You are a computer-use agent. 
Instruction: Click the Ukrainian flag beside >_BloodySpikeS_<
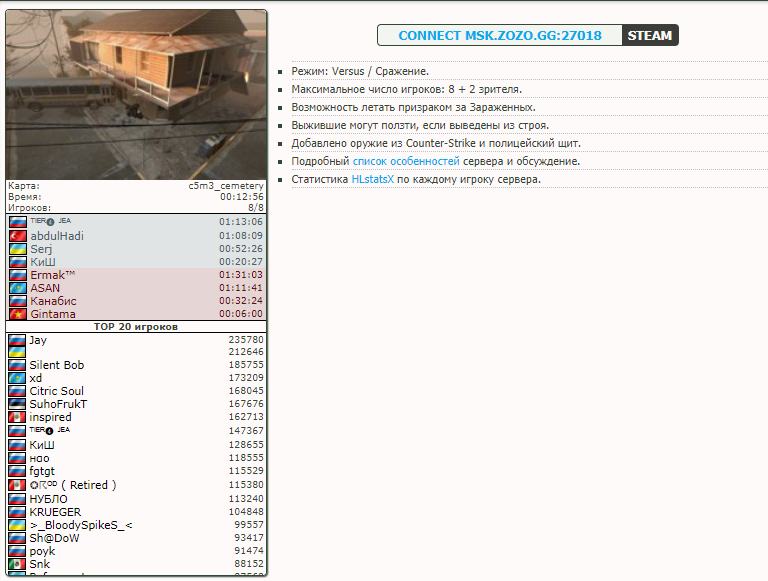coord(17,525)
